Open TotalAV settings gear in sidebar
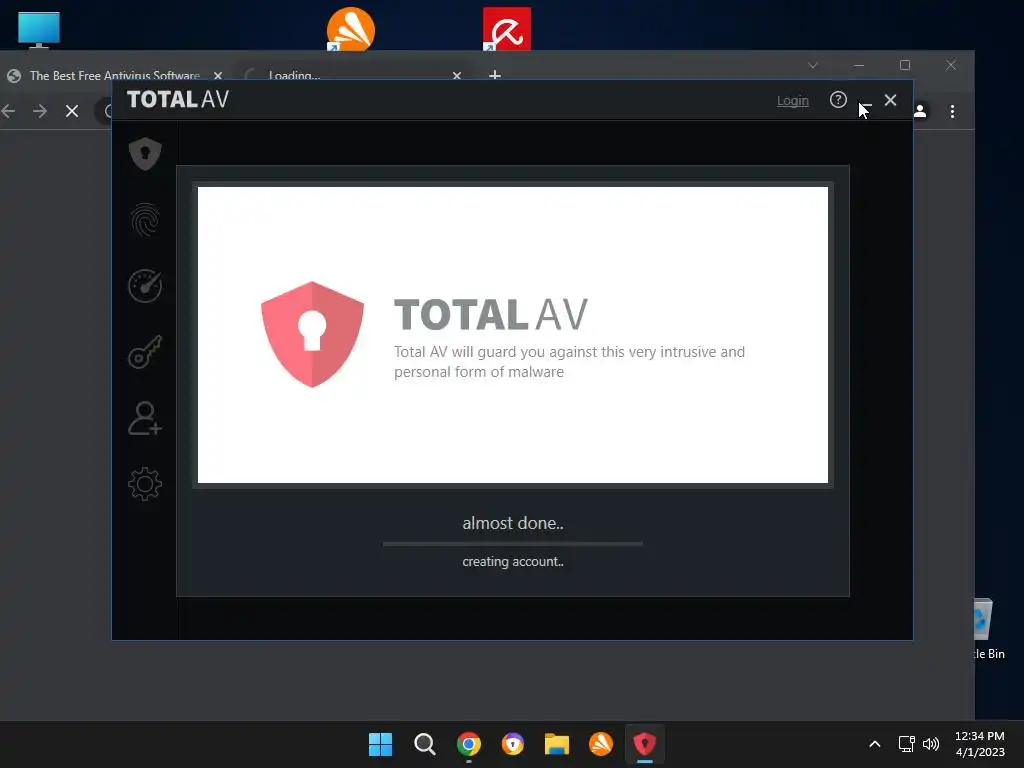Viewport: 1024px width, 768px height. (x=145, y=484)
